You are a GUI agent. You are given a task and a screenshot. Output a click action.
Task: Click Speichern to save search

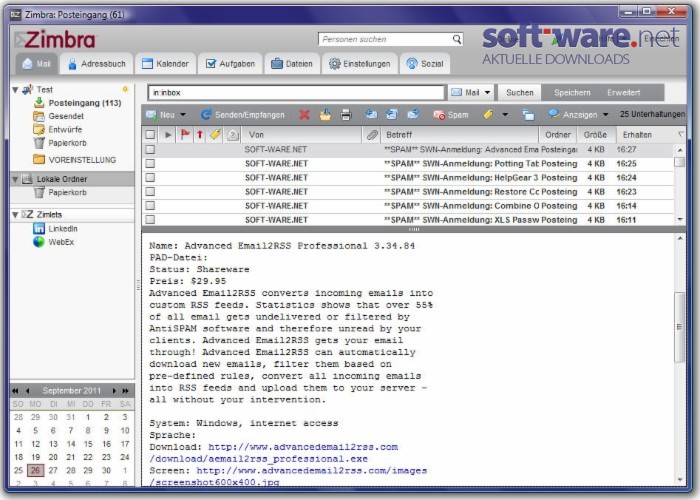tap(572, 92)
